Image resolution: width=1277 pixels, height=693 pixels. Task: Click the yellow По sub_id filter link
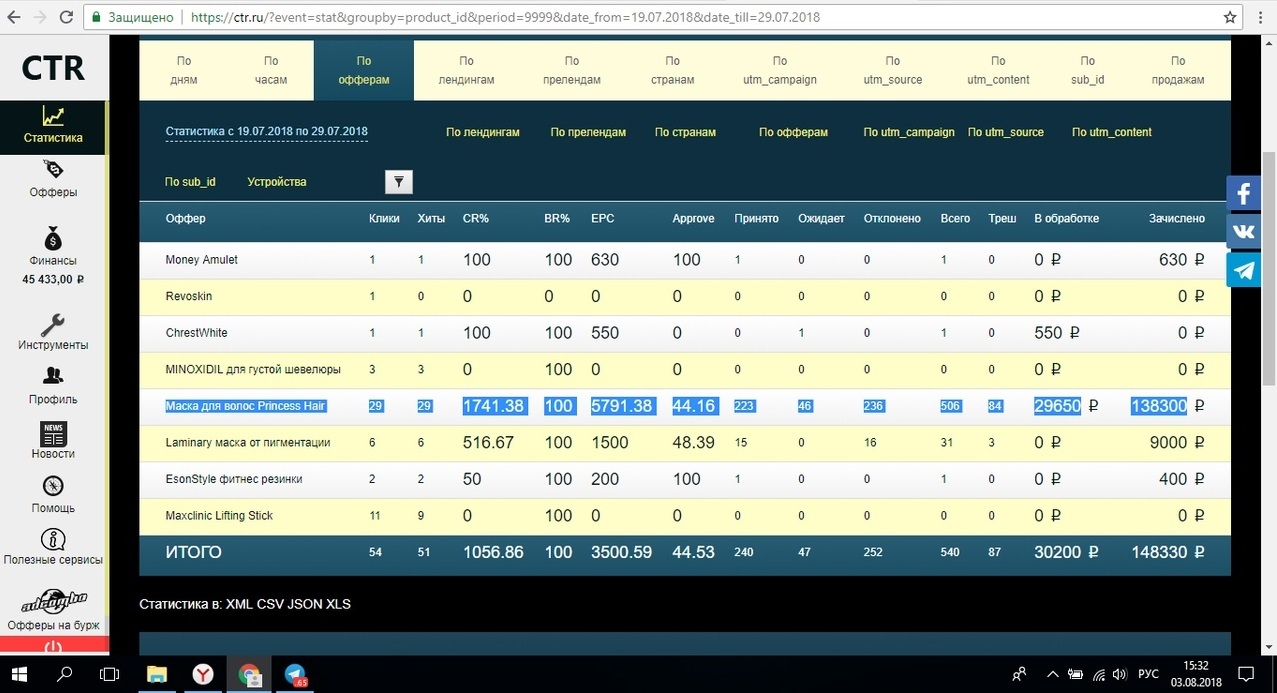190,182
